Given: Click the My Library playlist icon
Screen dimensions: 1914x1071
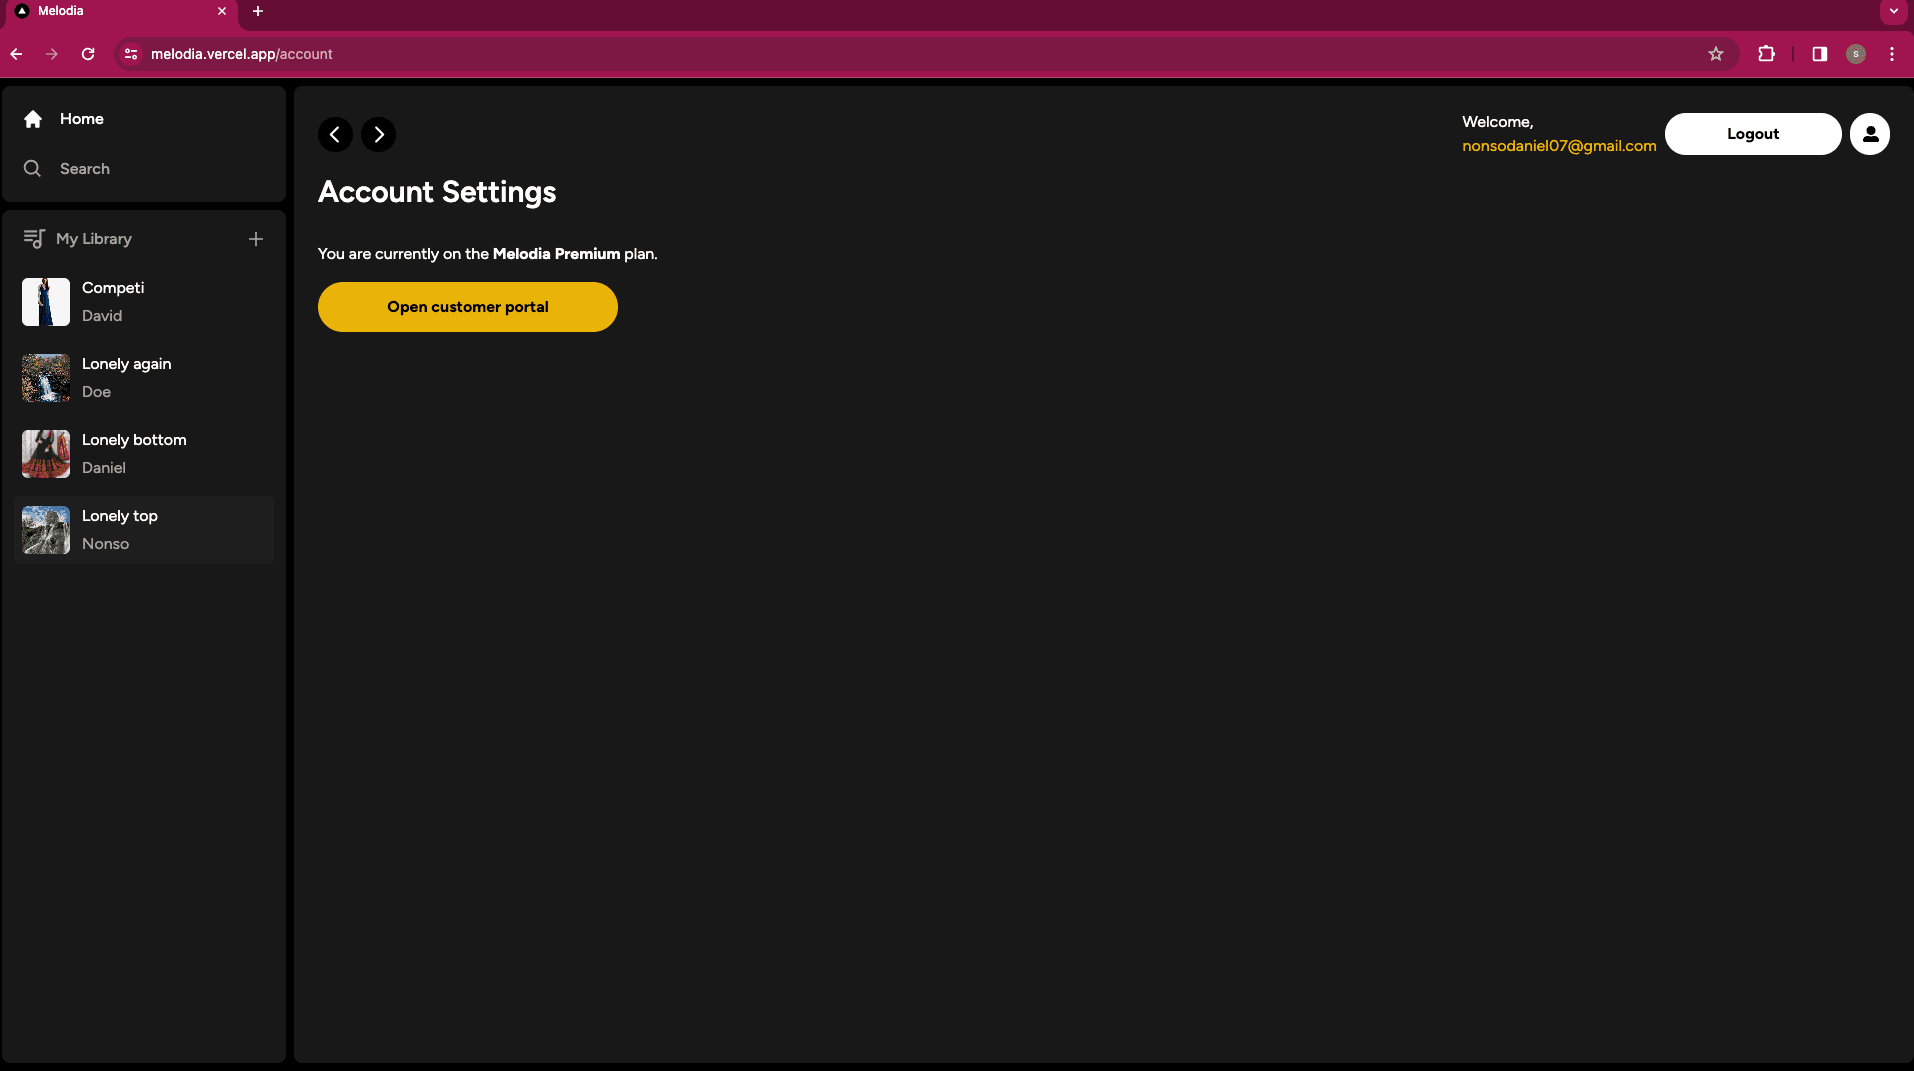Looking at the screenshot, I should point(34,239).
